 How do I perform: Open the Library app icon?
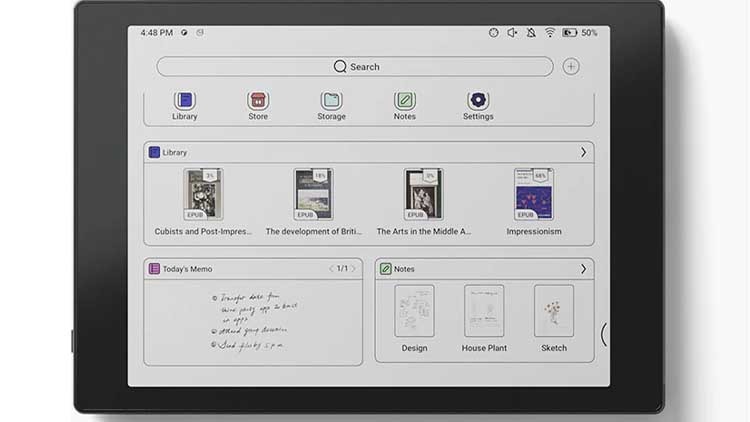point(184,101)
